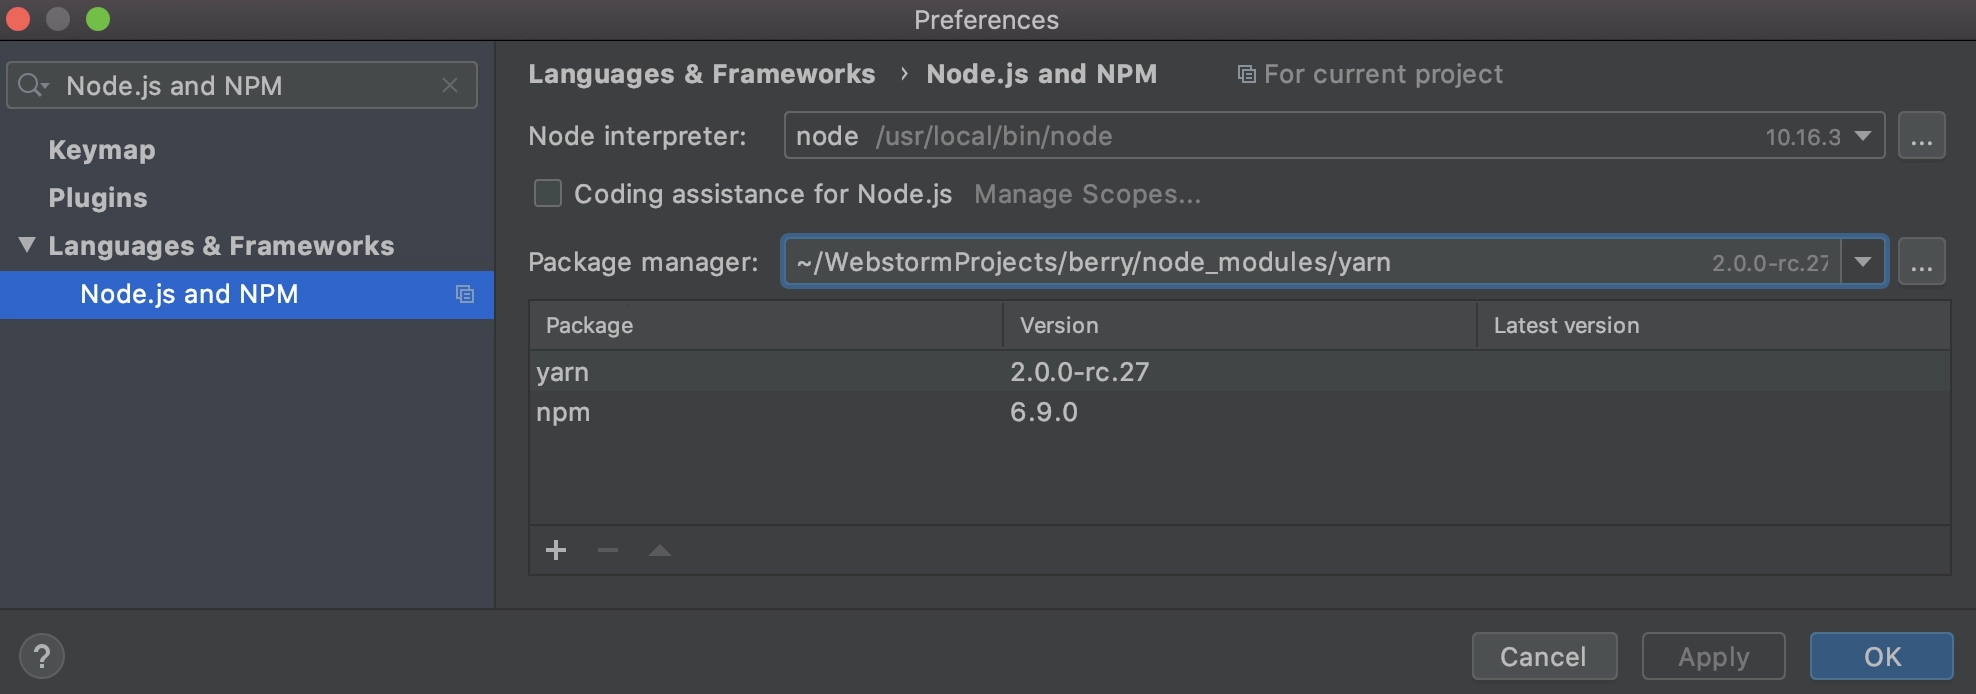Open the help question mark button
1976x694 pixels.
42,657
